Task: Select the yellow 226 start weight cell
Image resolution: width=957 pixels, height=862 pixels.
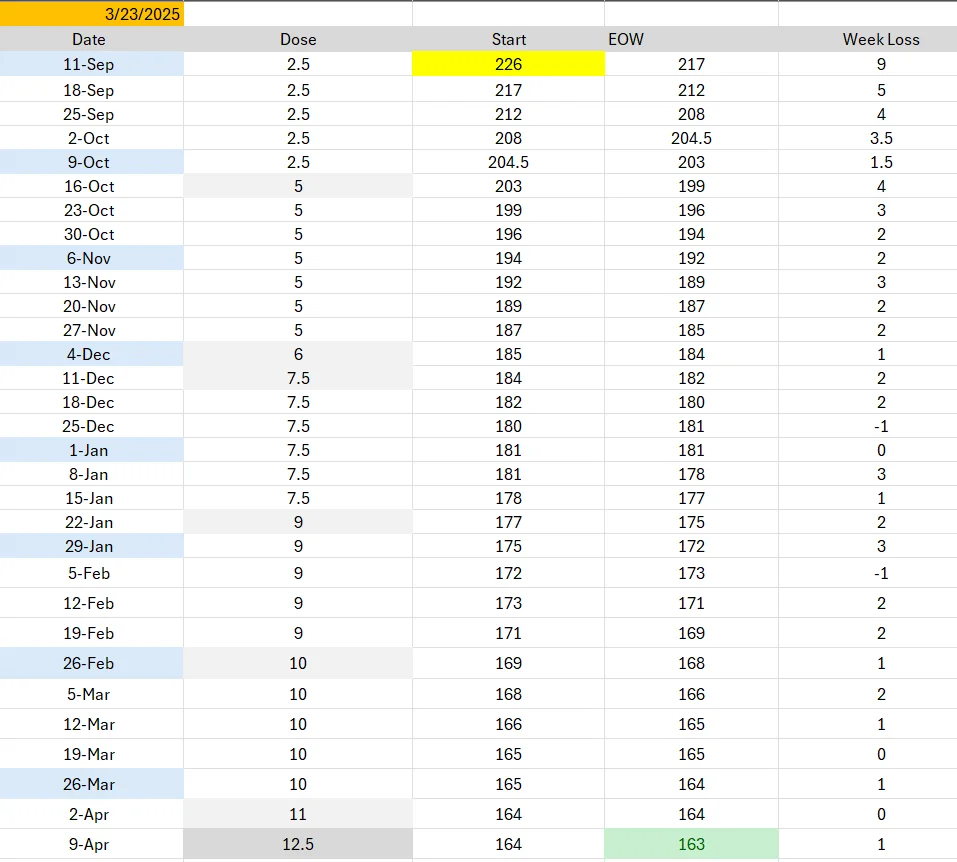Action: [x=508, y=64]
